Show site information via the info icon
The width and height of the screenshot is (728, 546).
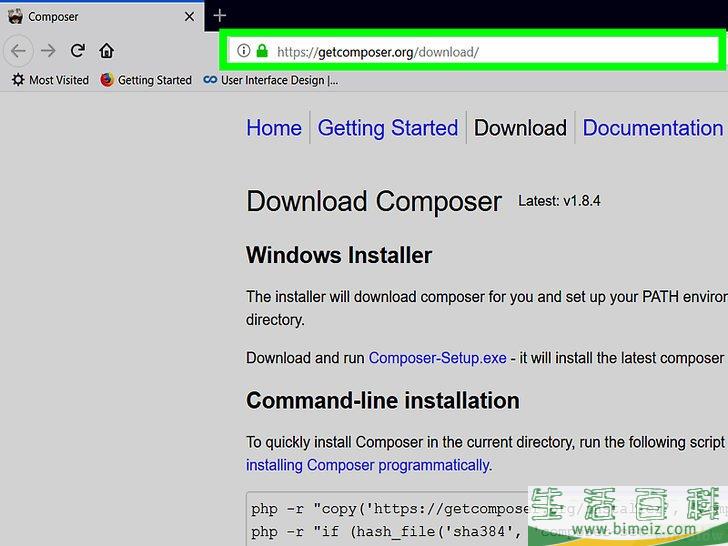[x=243, y=51]
